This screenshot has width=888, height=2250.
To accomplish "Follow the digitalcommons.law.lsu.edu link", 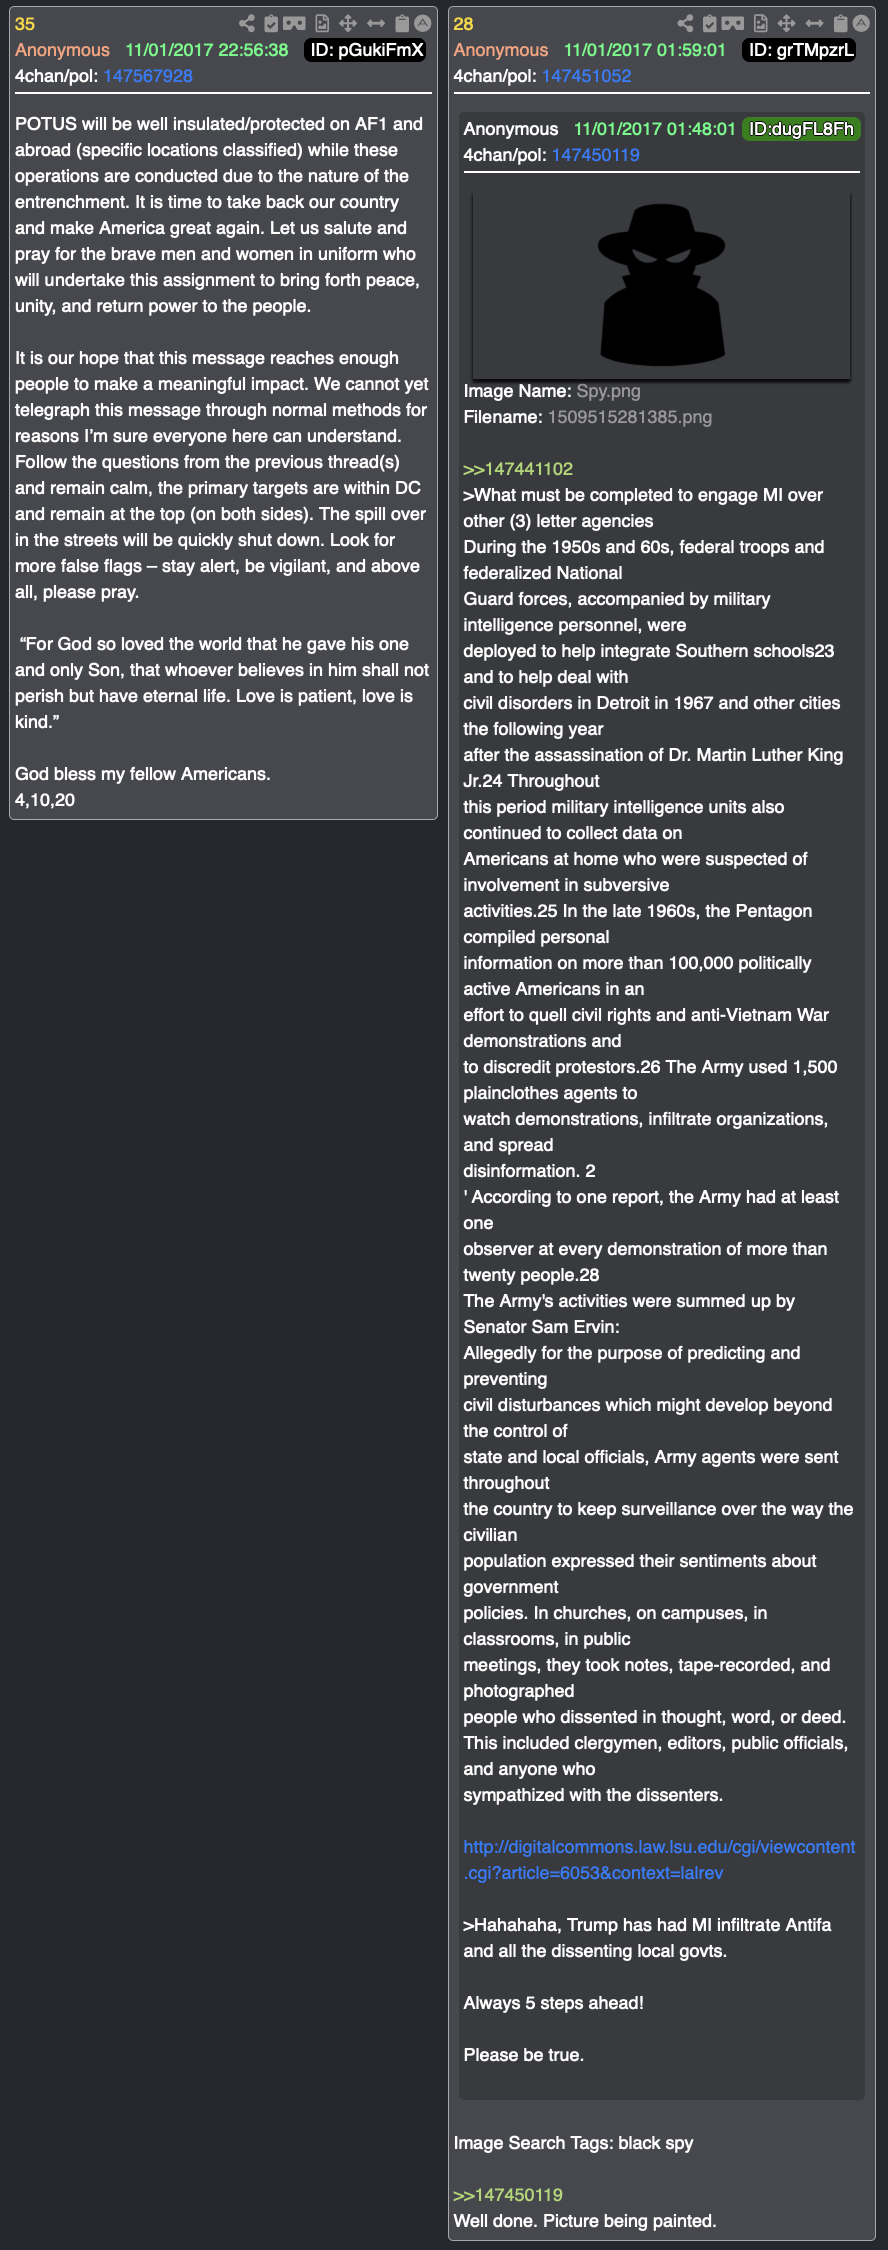I will point(659,1859).
